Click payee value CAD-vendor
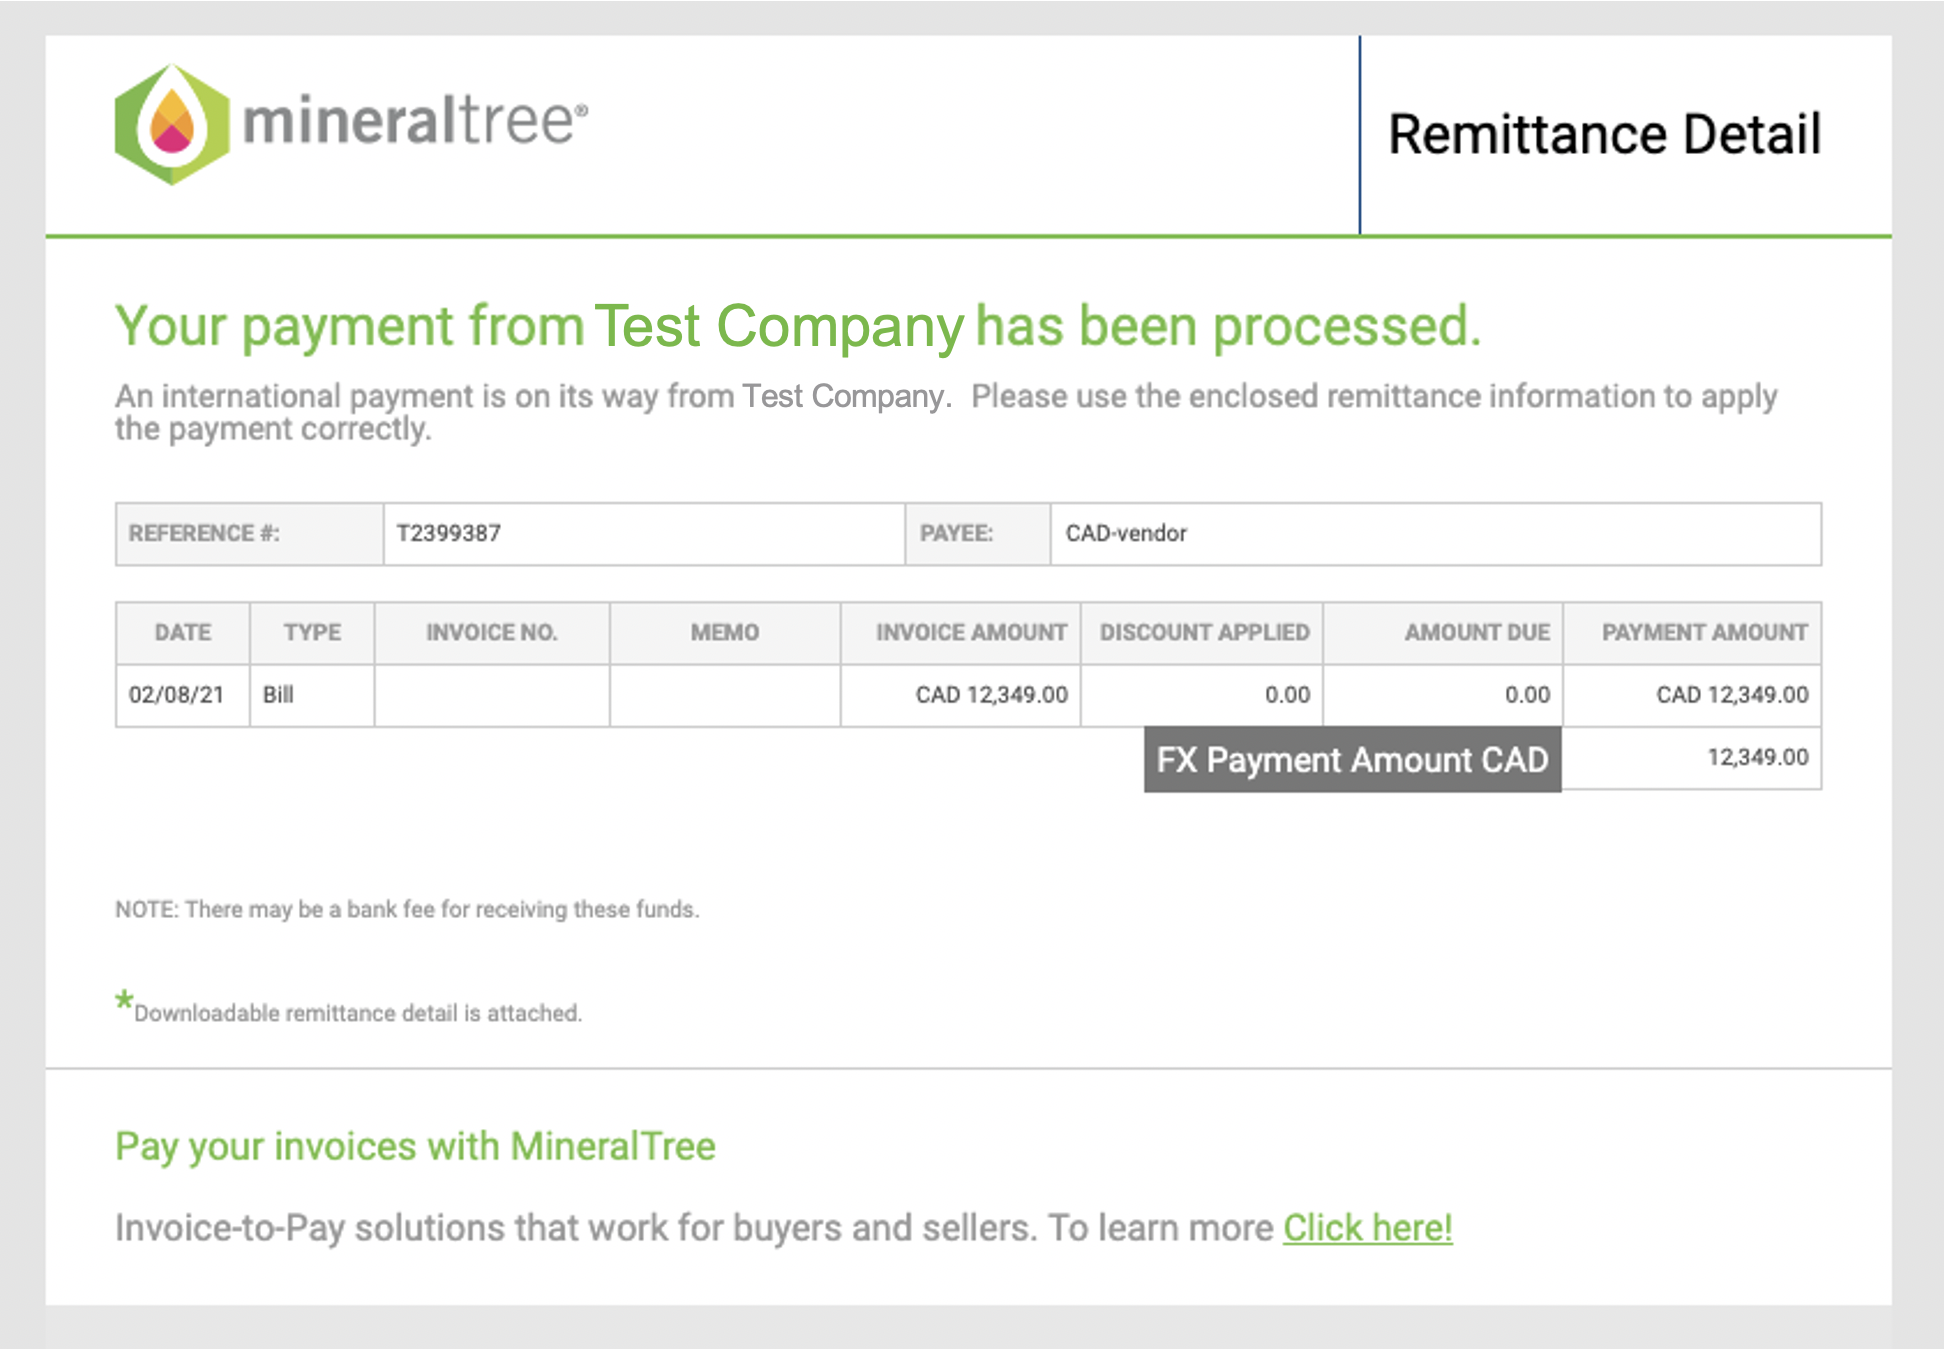The width and height of the screenshot is (1944, 1352). [x=1126, y=533]
